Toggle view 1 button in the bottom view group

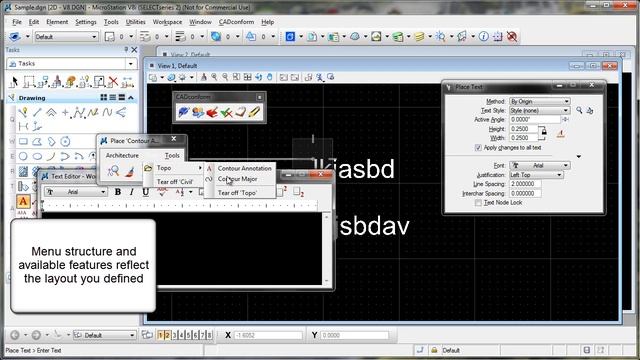tap(160, 335)
